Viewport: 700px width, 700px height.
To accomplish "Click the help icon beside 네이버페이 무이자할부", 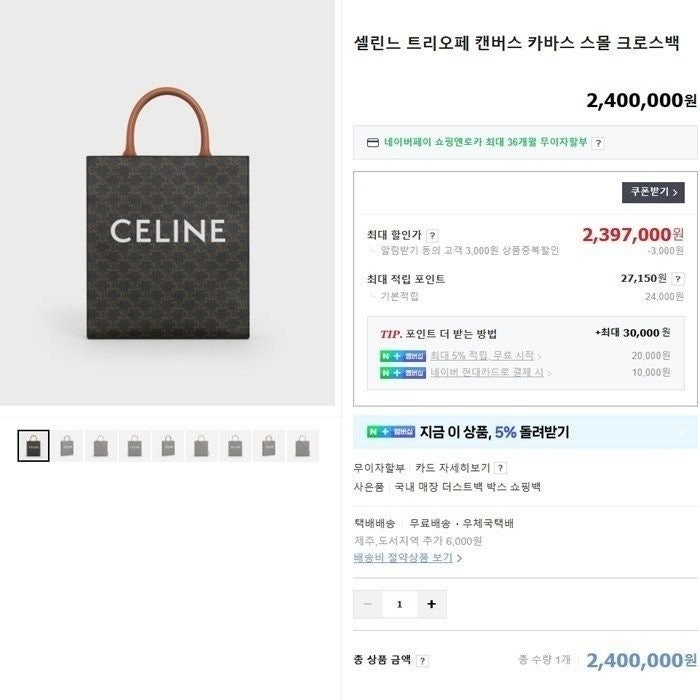I will coord(598,143).
